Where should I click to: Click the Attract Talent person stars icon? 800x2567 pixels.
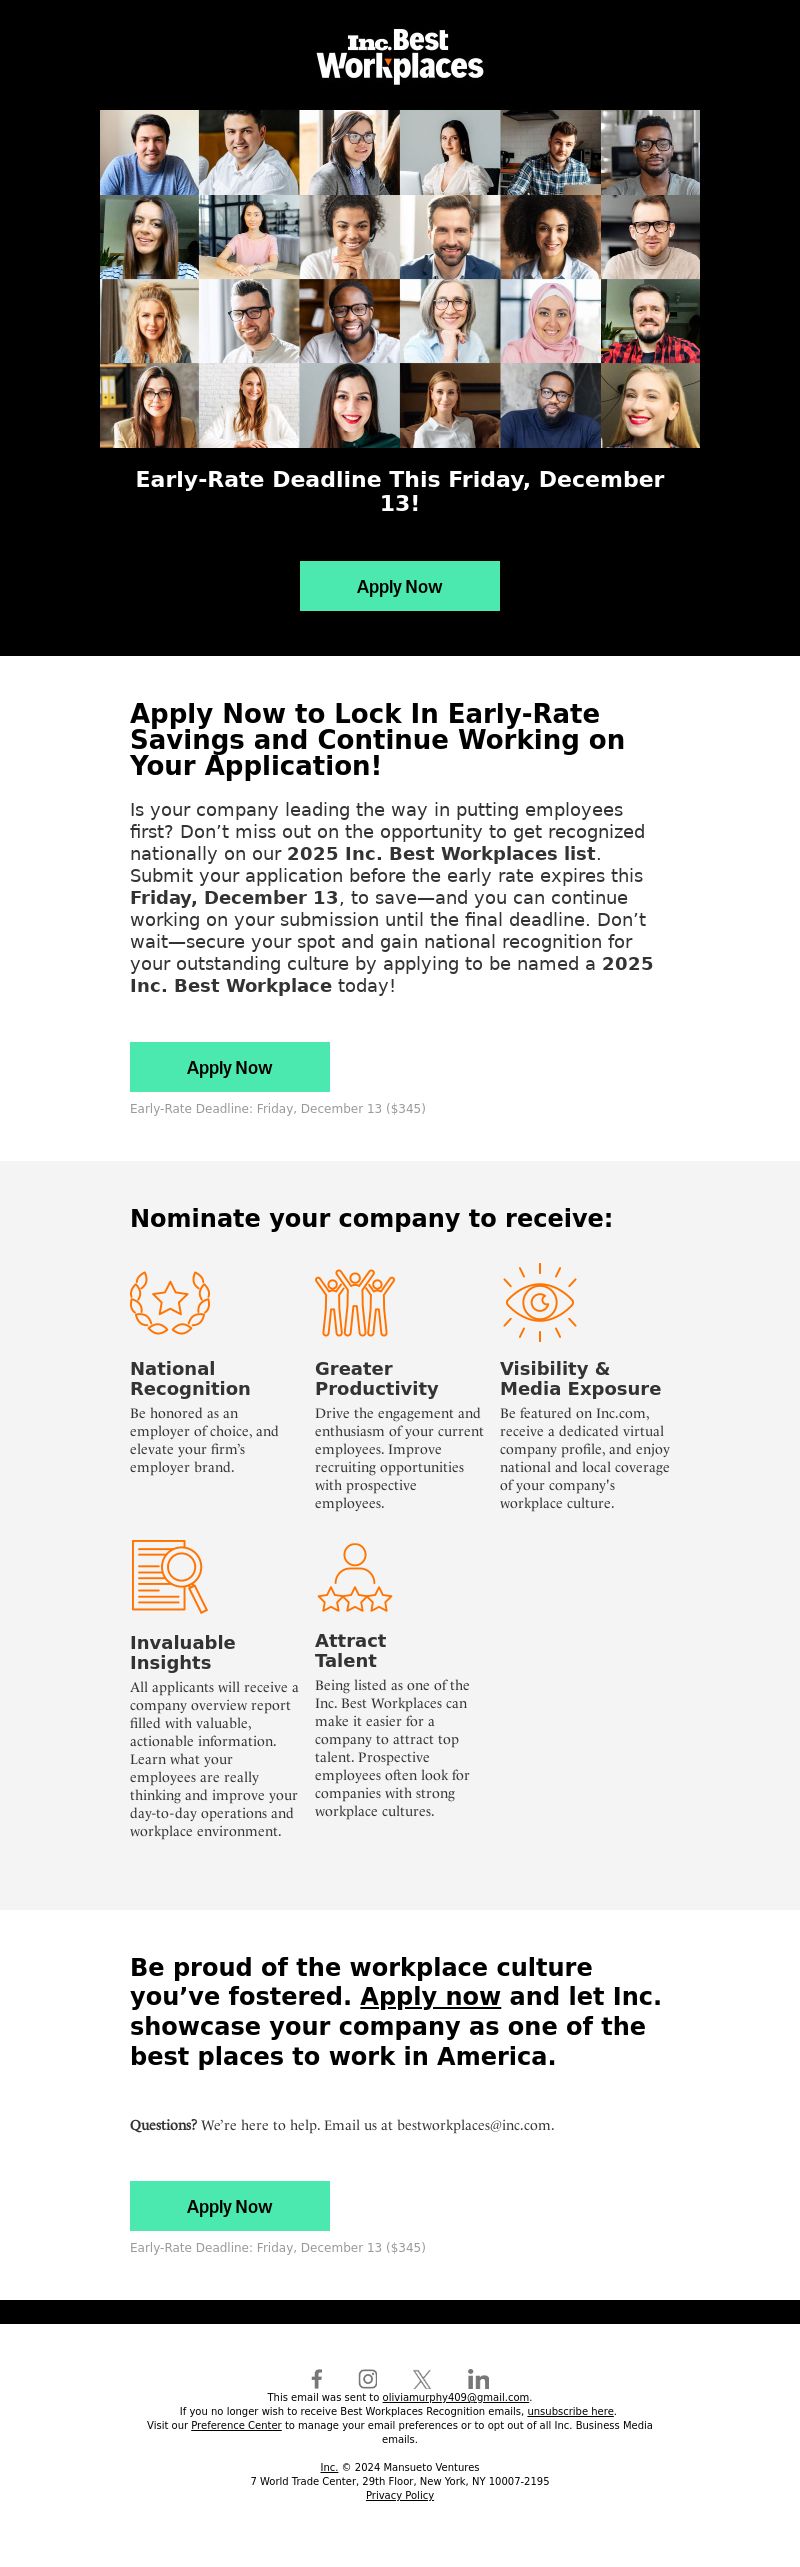pos(355,1577)
